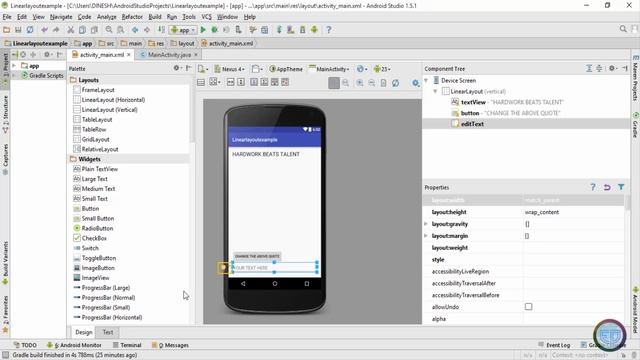Click the Palette vertical scrollbar
The width and height of the screenshot is (640, 360).
click(192, 110)
